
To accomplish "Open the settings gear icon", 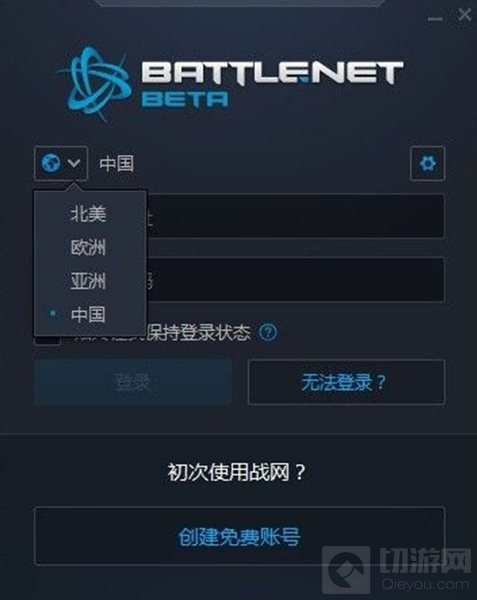I will [x=427, y=163].
